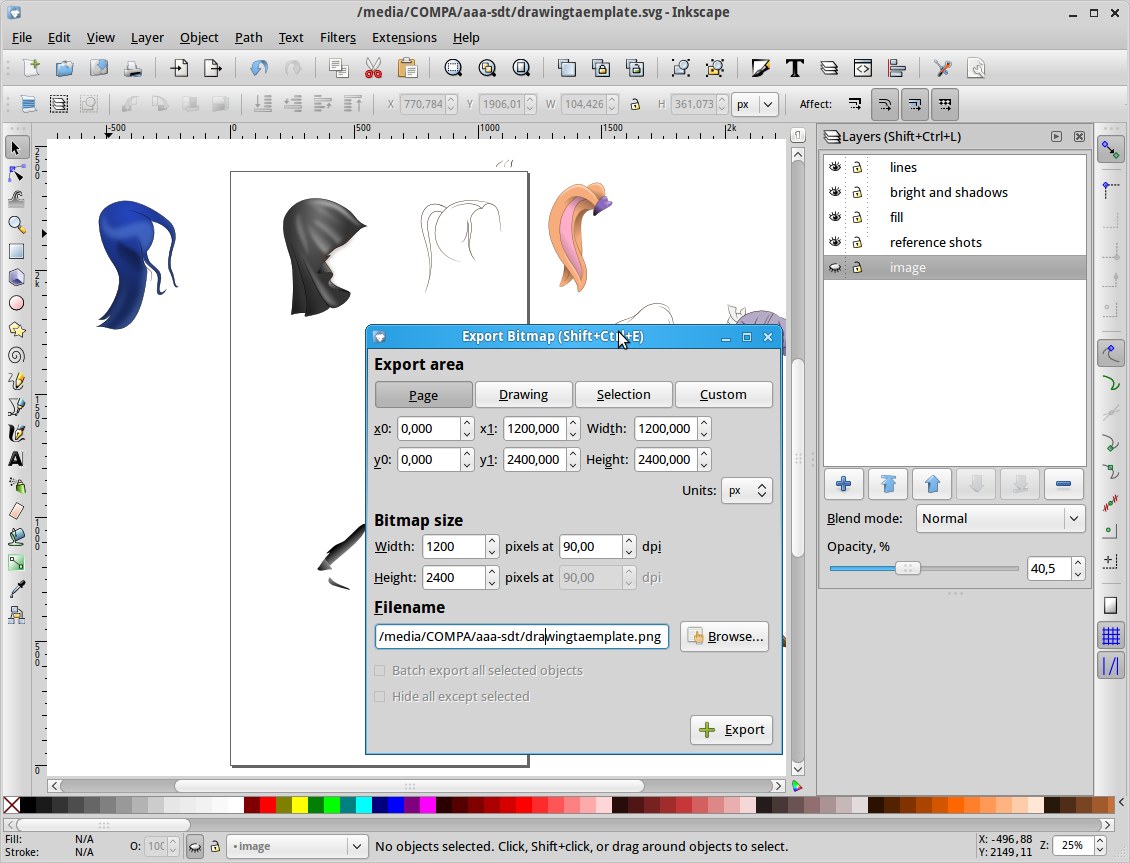
Task: Select the Zoom tool in toolbox
Action: tap(16, 225)
